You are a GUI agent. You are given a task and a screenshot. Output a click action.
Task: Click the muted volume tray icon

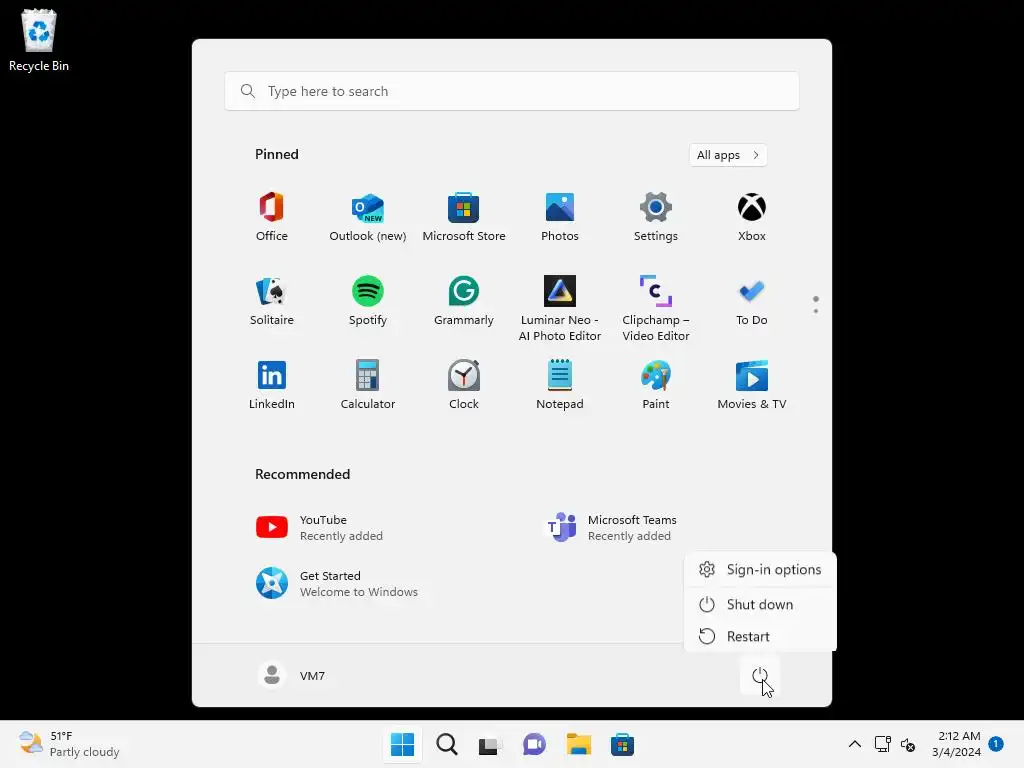908,744
